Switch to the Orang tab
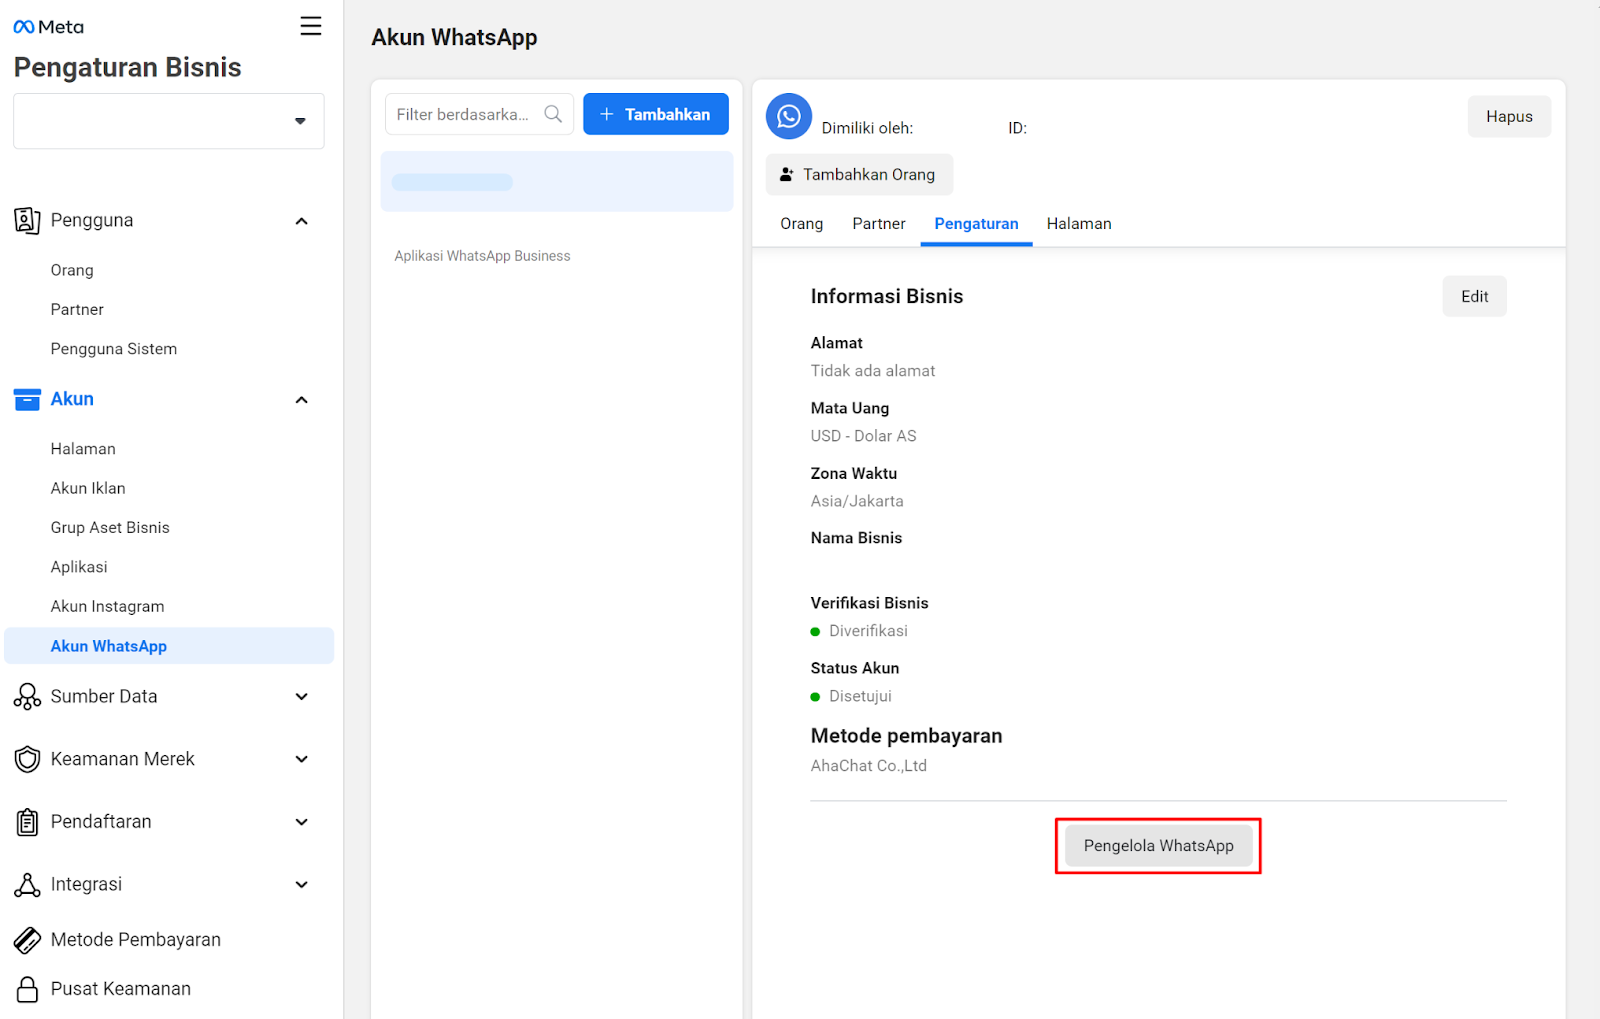This screenshot has height=1019, width=1600. [x=802, y=224]
